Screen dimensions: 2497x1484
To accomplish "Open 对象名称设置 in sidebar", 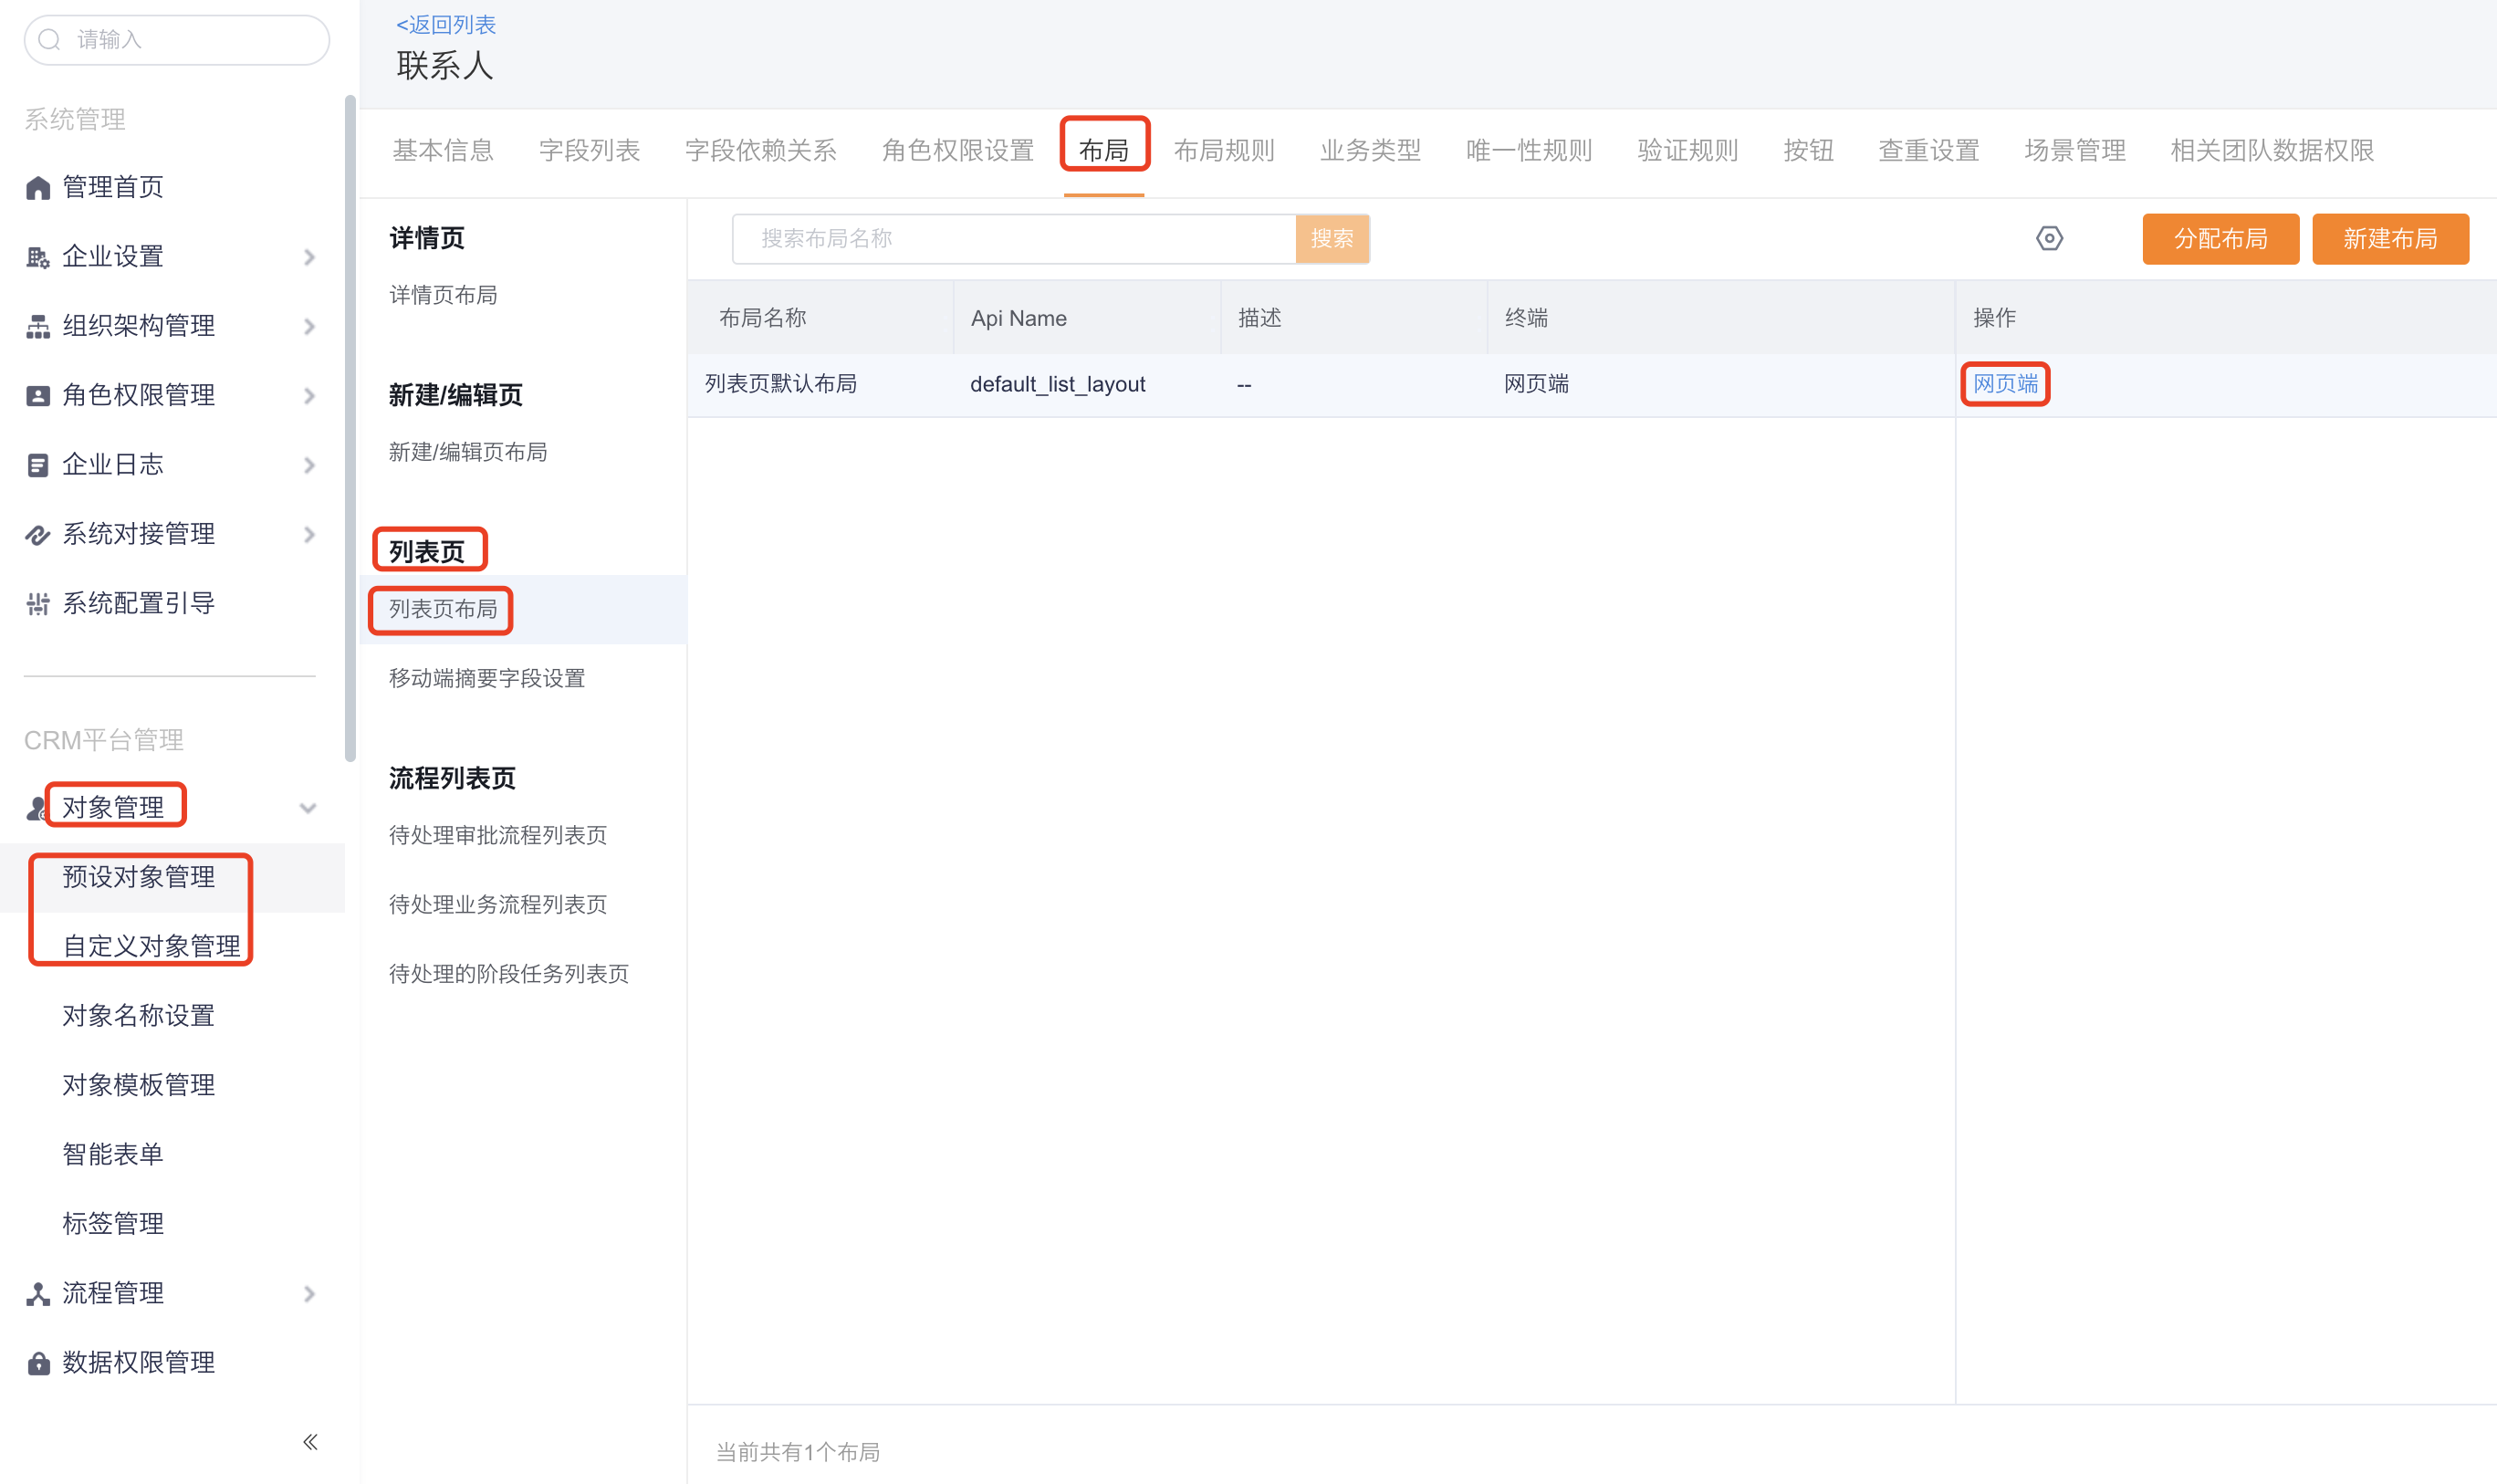I will point(139,1016).
